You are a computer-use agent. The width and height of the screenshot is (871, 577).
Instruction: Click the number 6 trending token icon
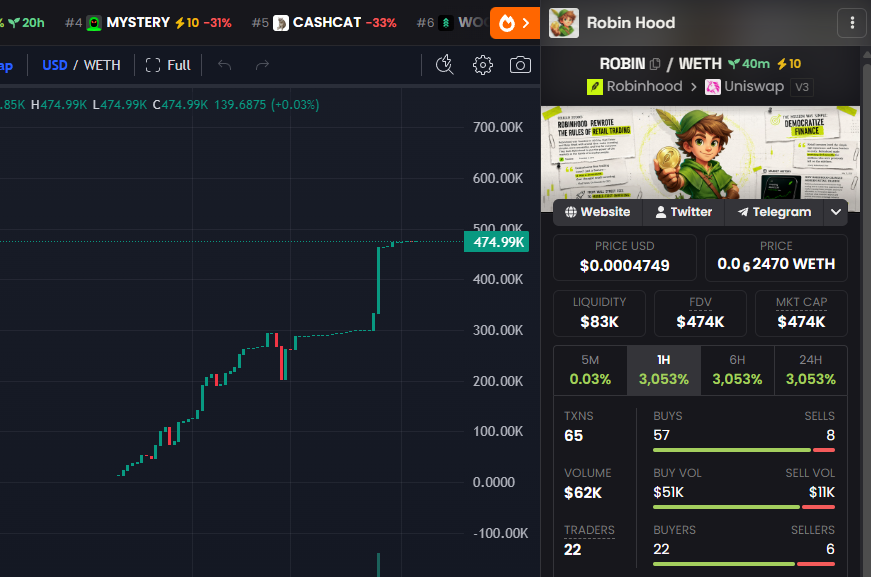(445, 23)
